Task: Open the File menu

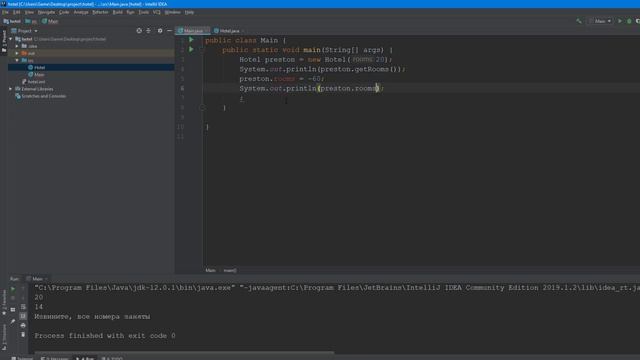Action: pos(5,12)
